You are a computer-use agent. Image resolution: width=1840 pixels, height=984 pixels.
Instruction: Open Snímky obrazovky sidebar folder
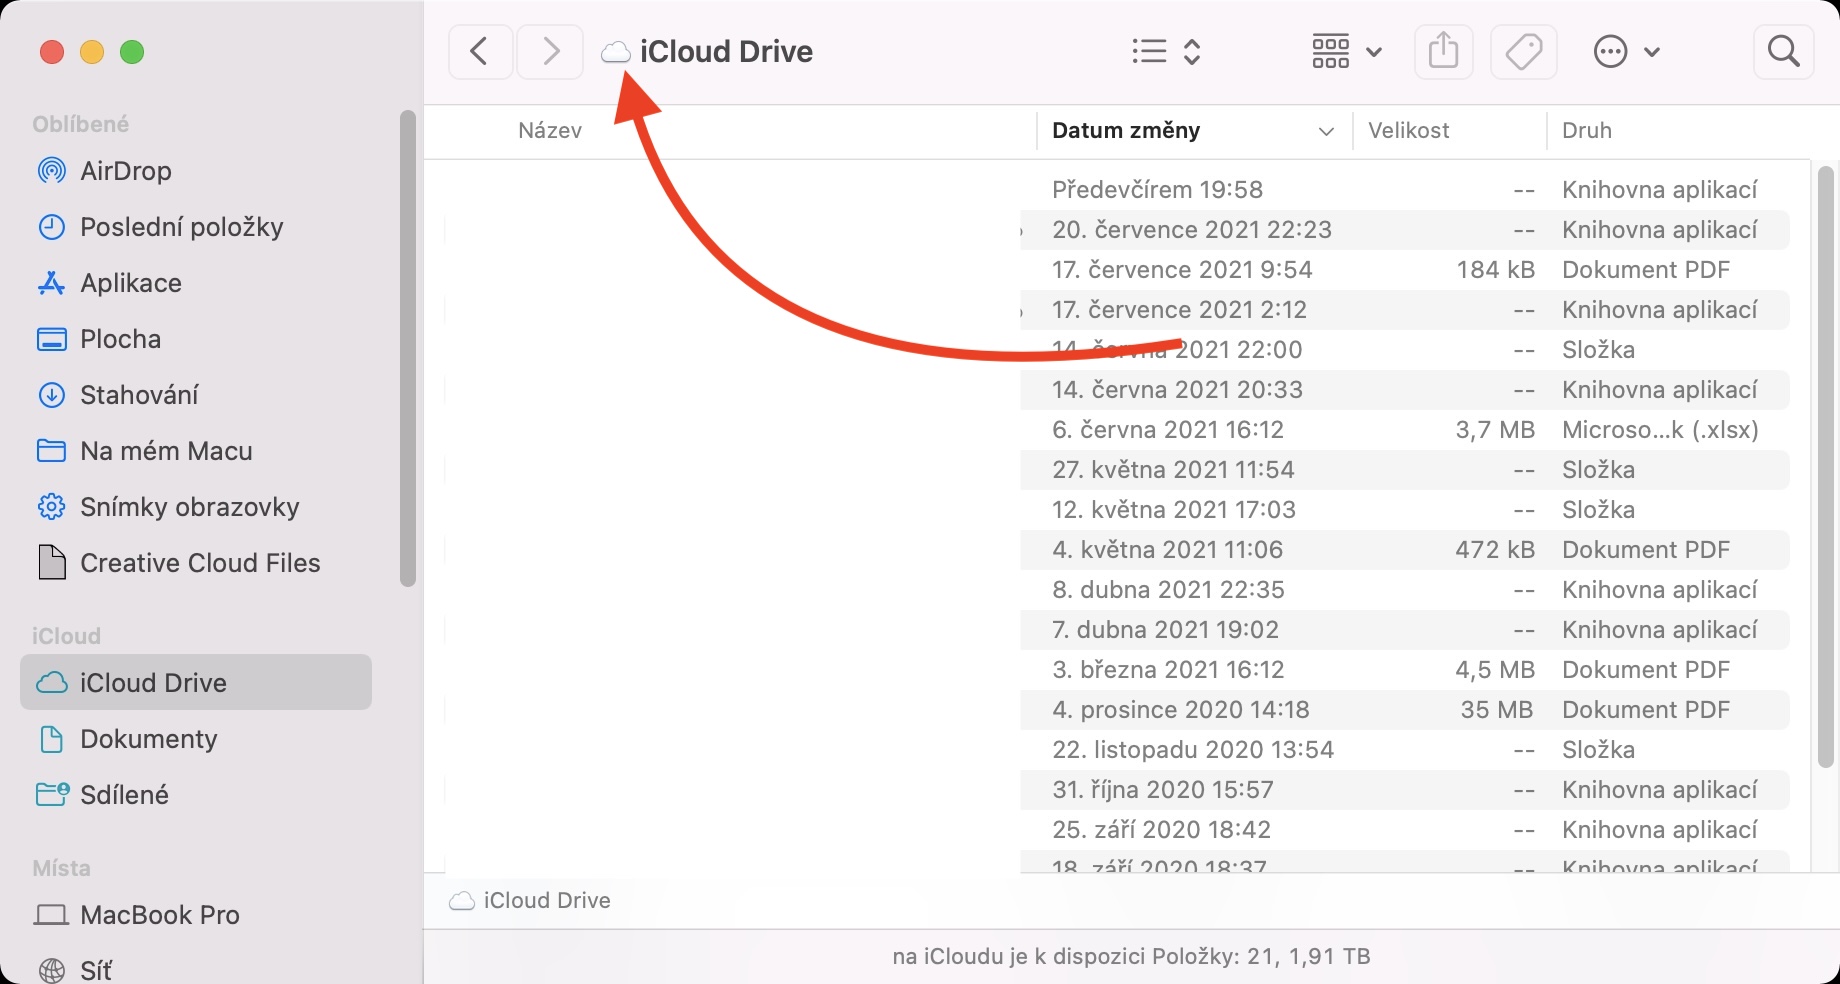(189, 507)
